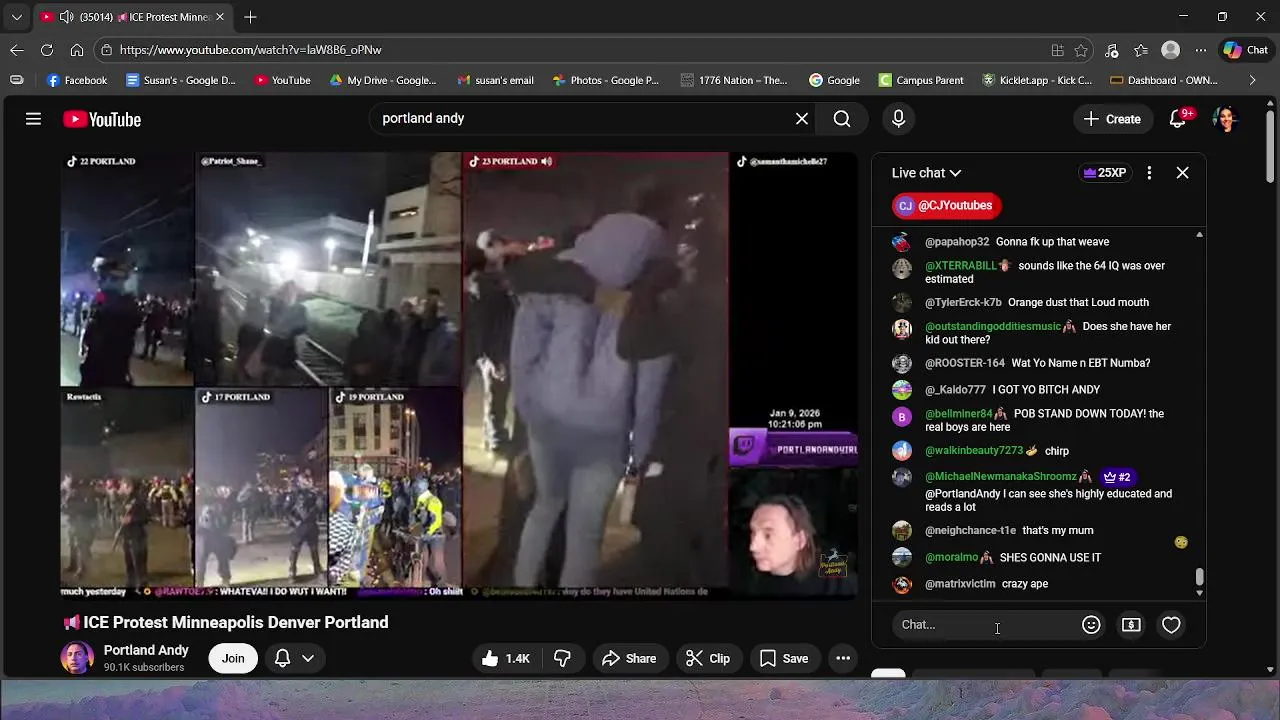The image size is (1280, 720).
Task: Expand the Live chat mode dropdown
Action: (926, 173)
